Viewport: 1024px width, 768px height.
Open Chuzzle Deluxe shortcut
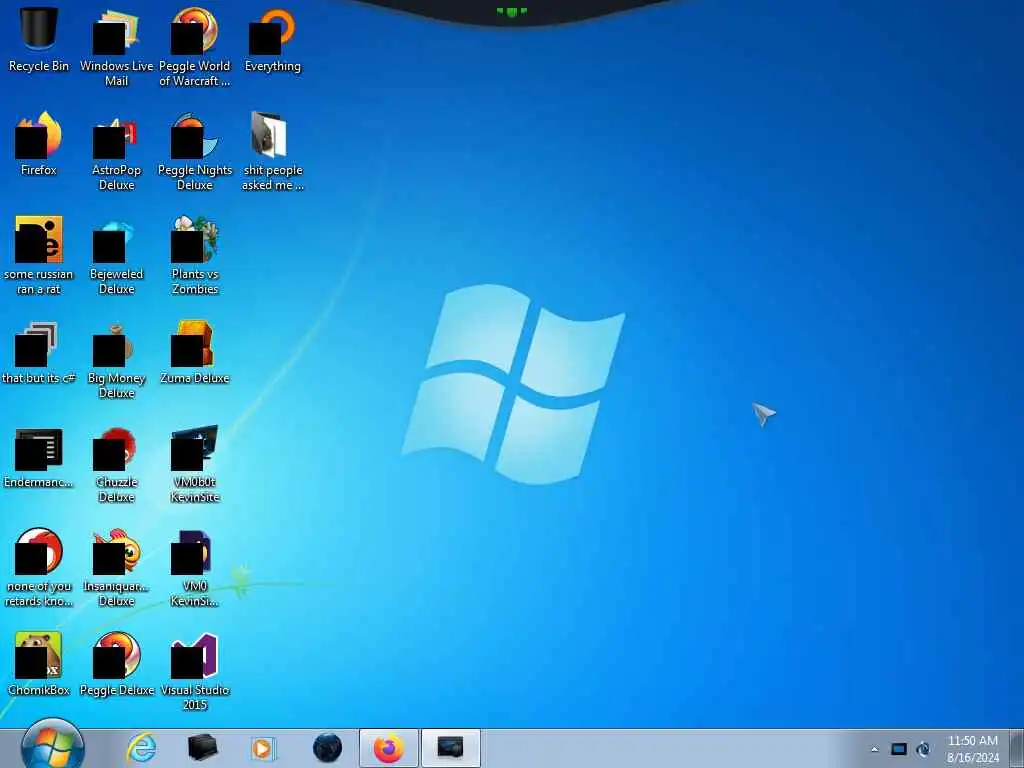pos(116,464)
